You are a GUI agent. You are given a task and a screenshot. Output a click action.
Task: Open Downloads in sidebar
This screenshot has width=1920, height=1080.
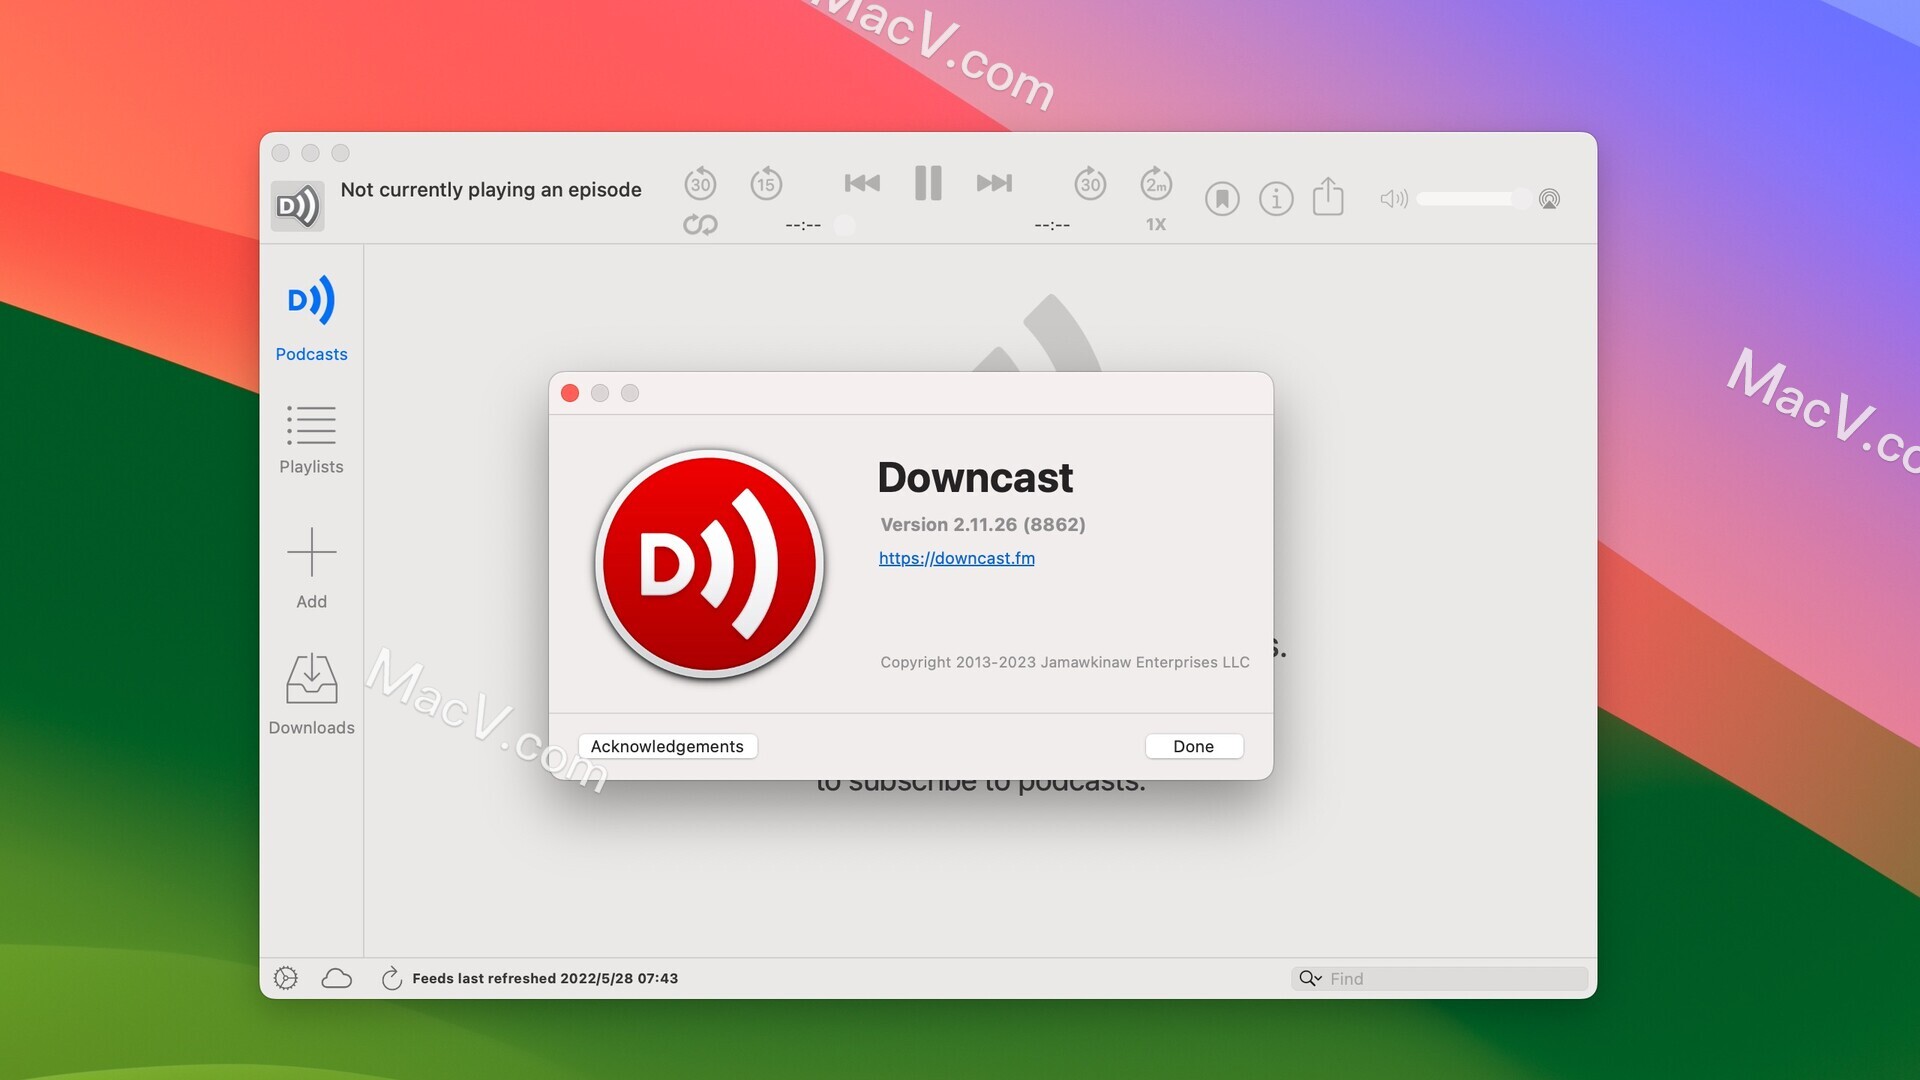[311, 695]
